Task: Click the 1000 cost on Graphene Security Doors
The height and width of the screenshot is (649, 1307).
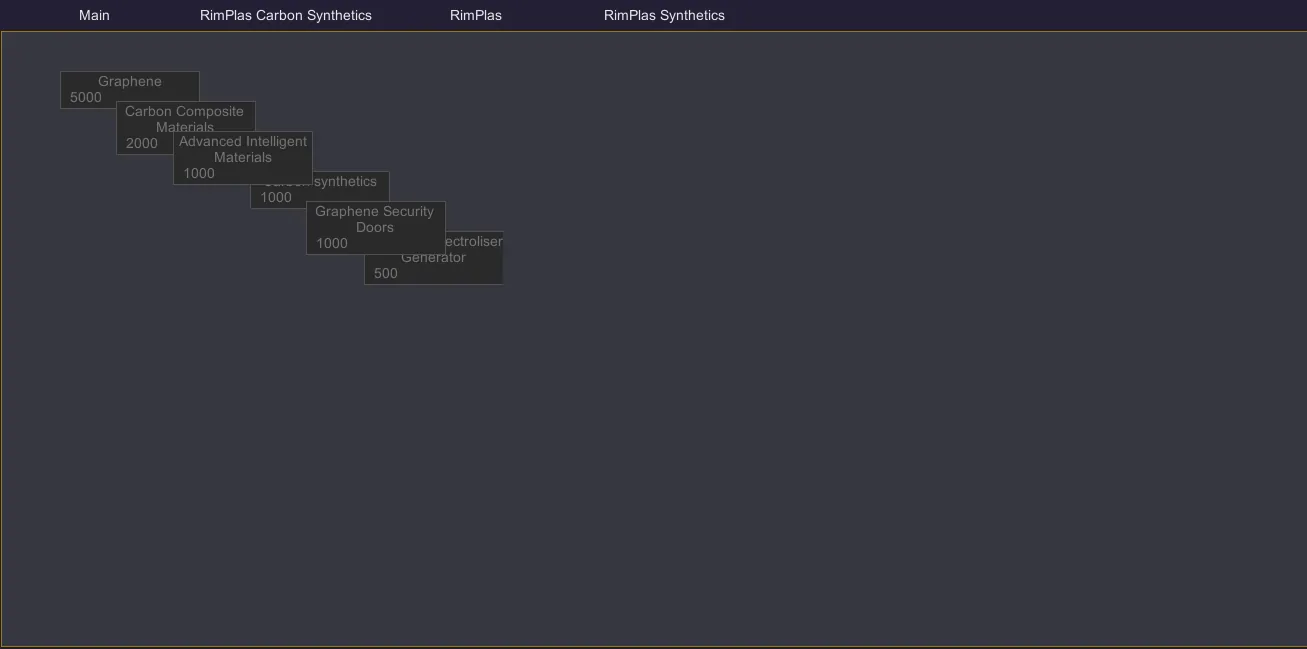Action: tap(332, 244)
